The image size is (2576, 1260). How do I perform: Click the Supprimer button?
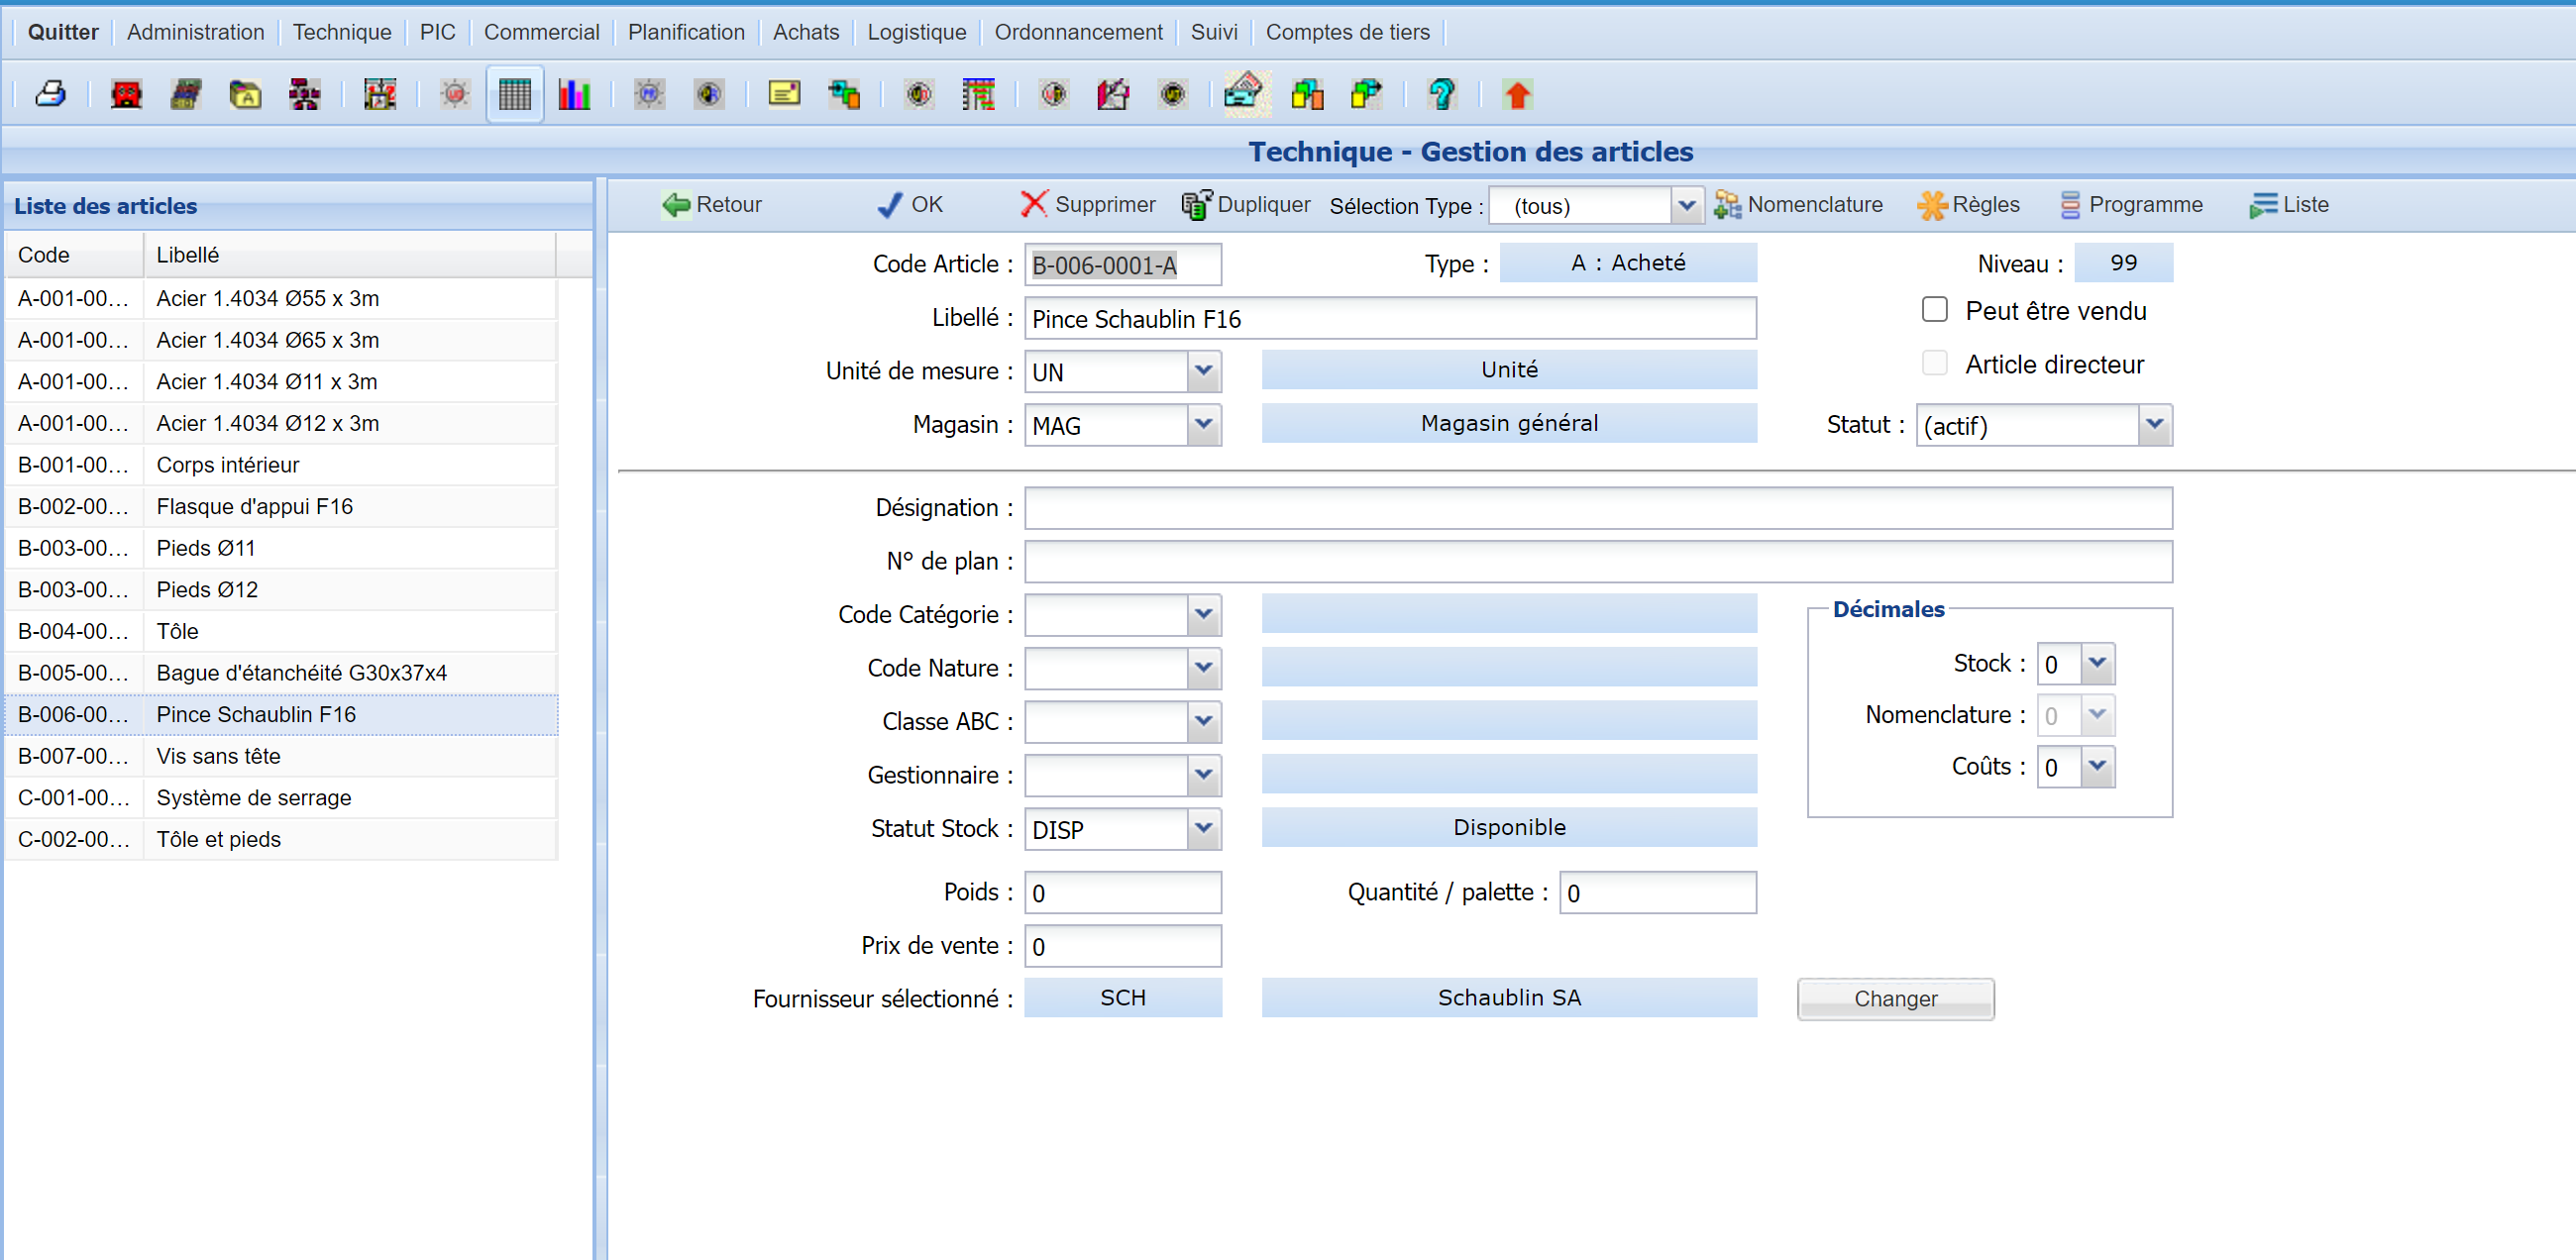(x=1088, y=204)
